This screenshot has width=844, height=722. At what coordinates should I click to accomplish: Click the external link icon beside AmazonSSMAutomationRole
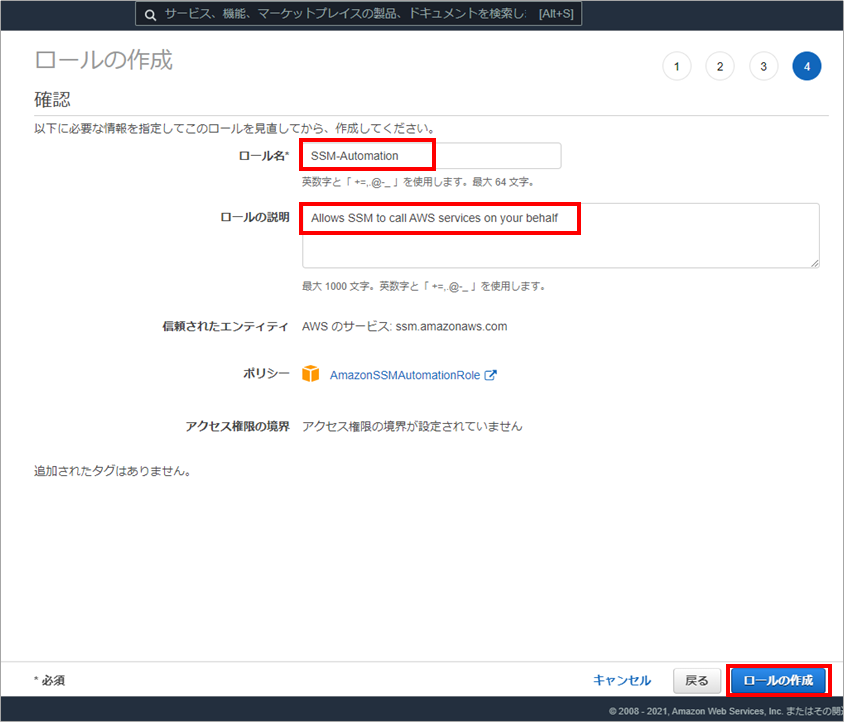pyautogui.click(x=490, y=375)
